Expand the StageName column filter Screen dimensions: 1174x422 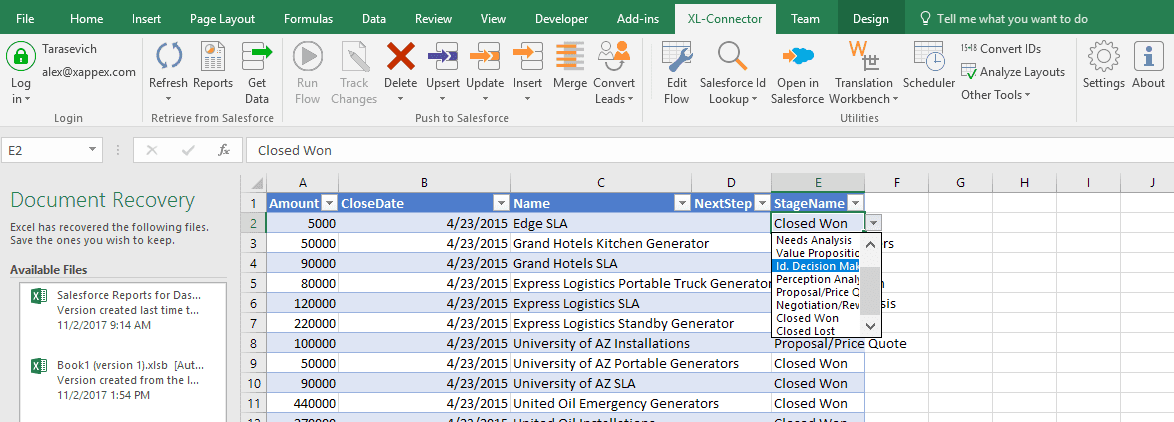coord(855,203)
